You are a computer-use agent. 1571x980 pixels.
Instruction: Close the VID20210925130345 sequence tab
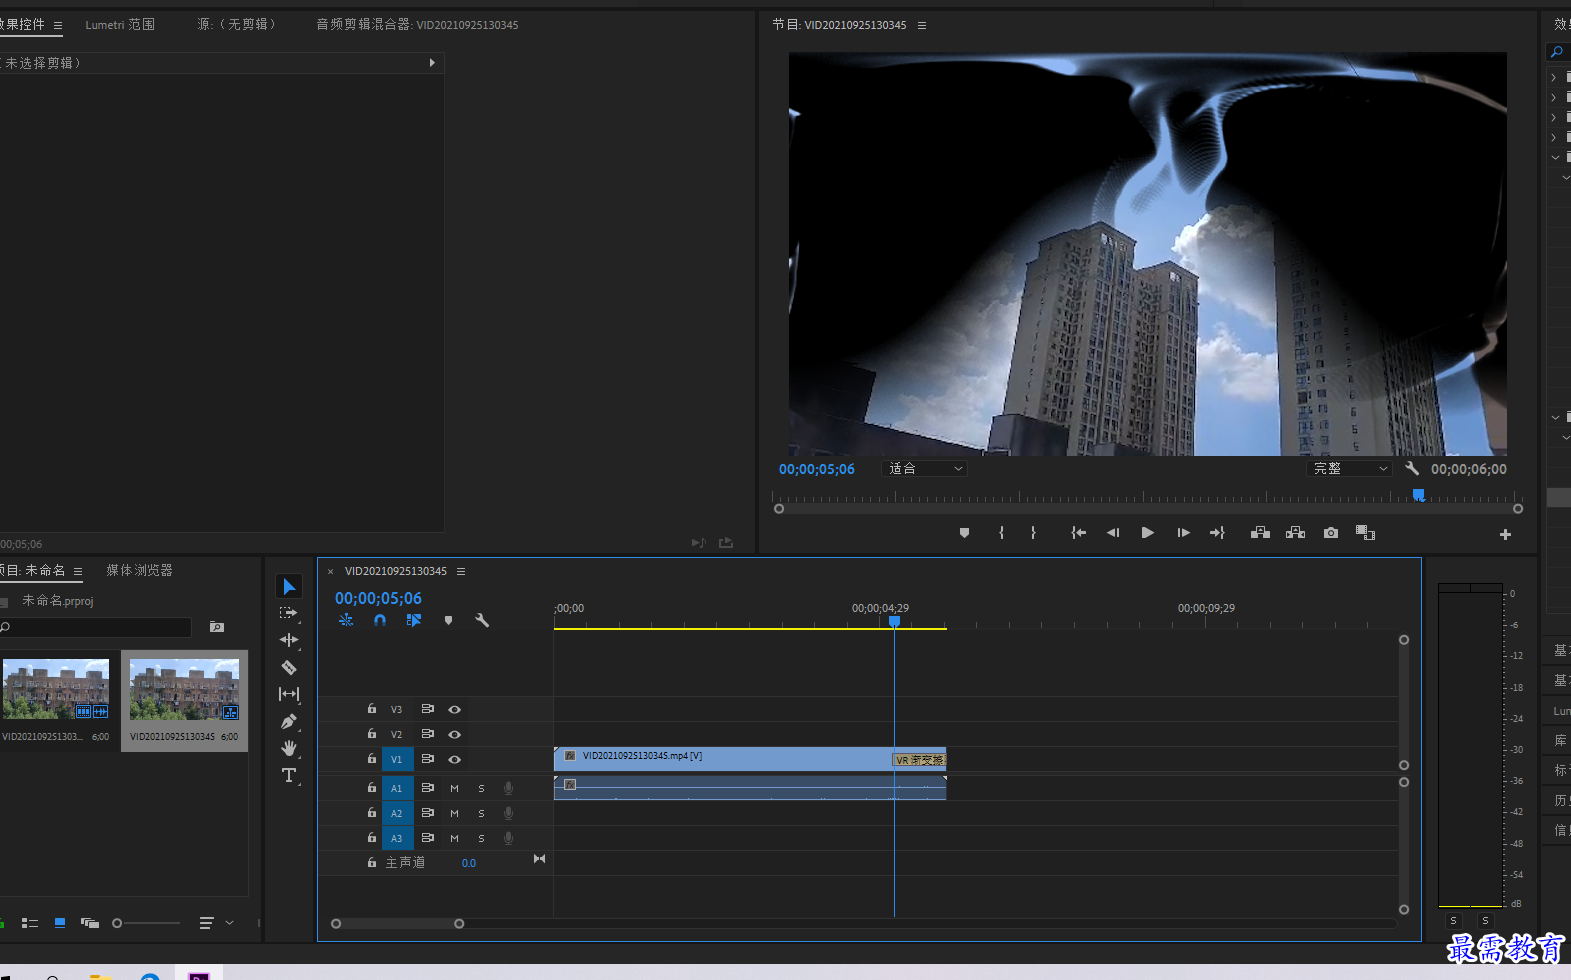[x=330, y=572]
